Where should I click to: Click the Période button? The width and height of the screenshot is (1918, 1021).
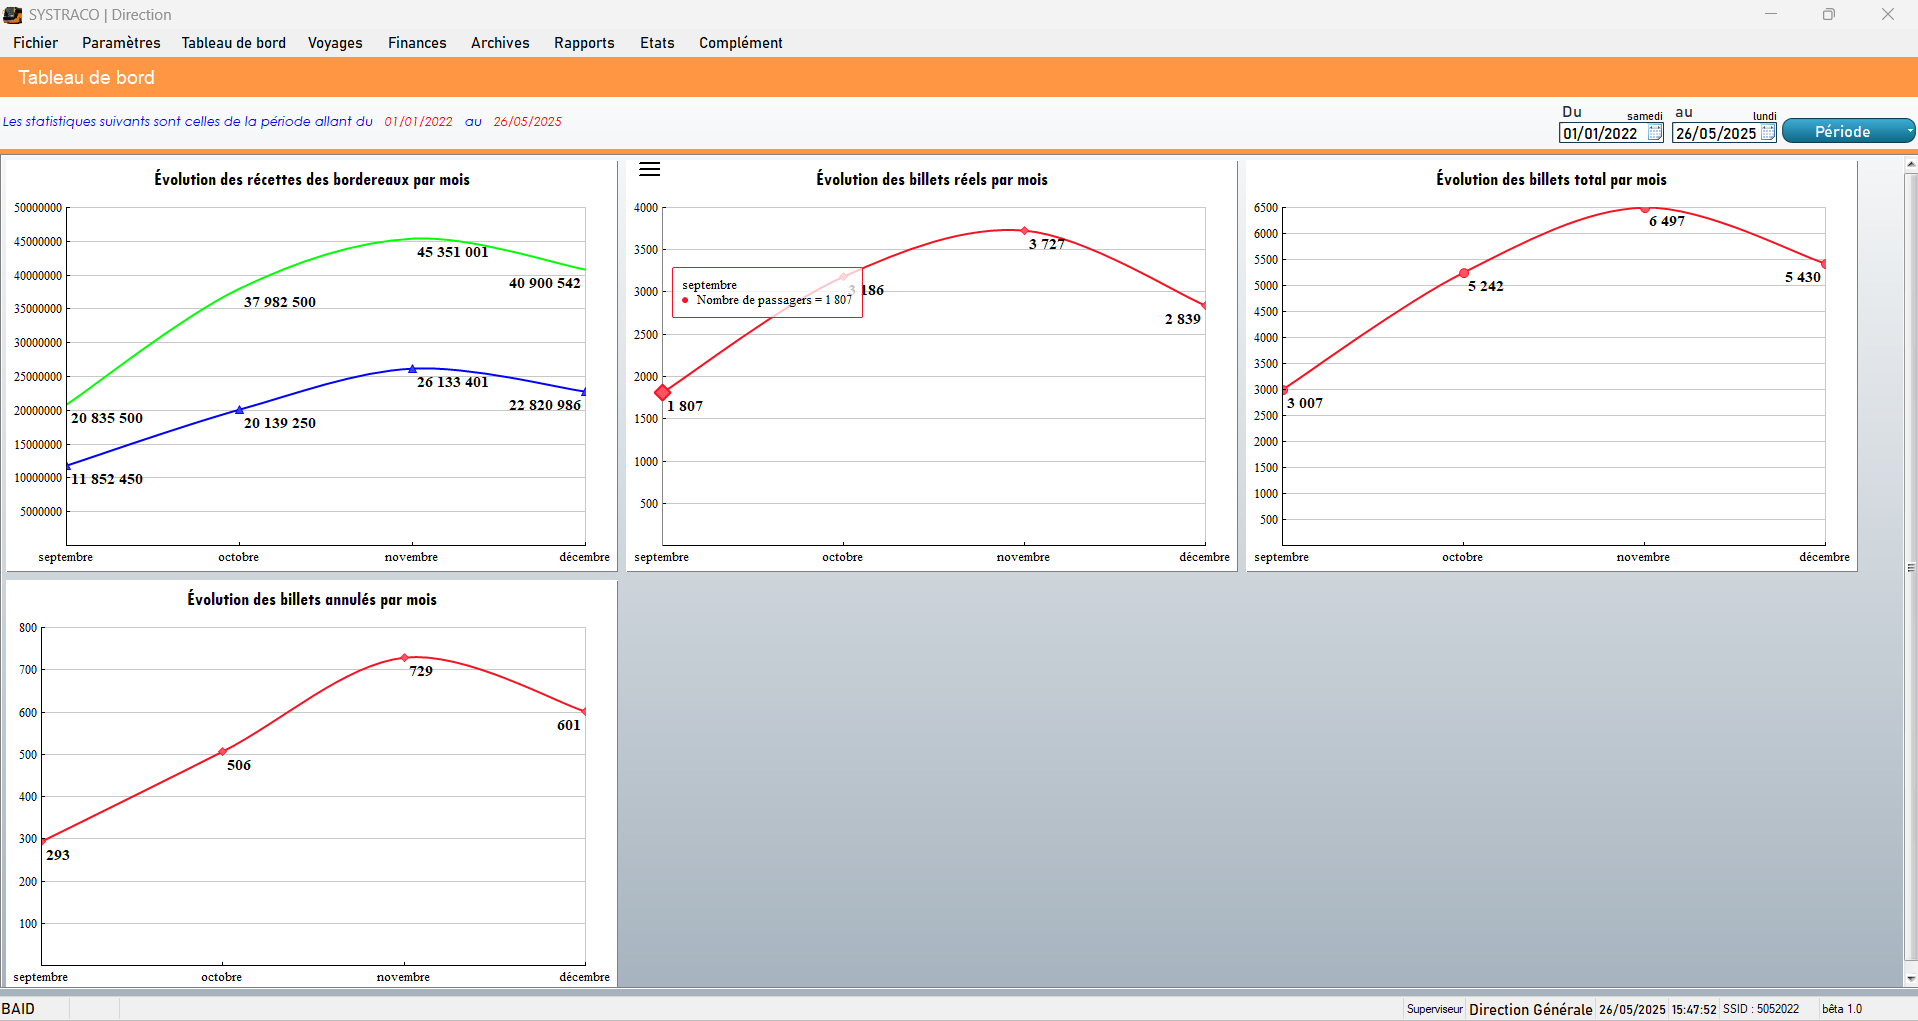1842,131
